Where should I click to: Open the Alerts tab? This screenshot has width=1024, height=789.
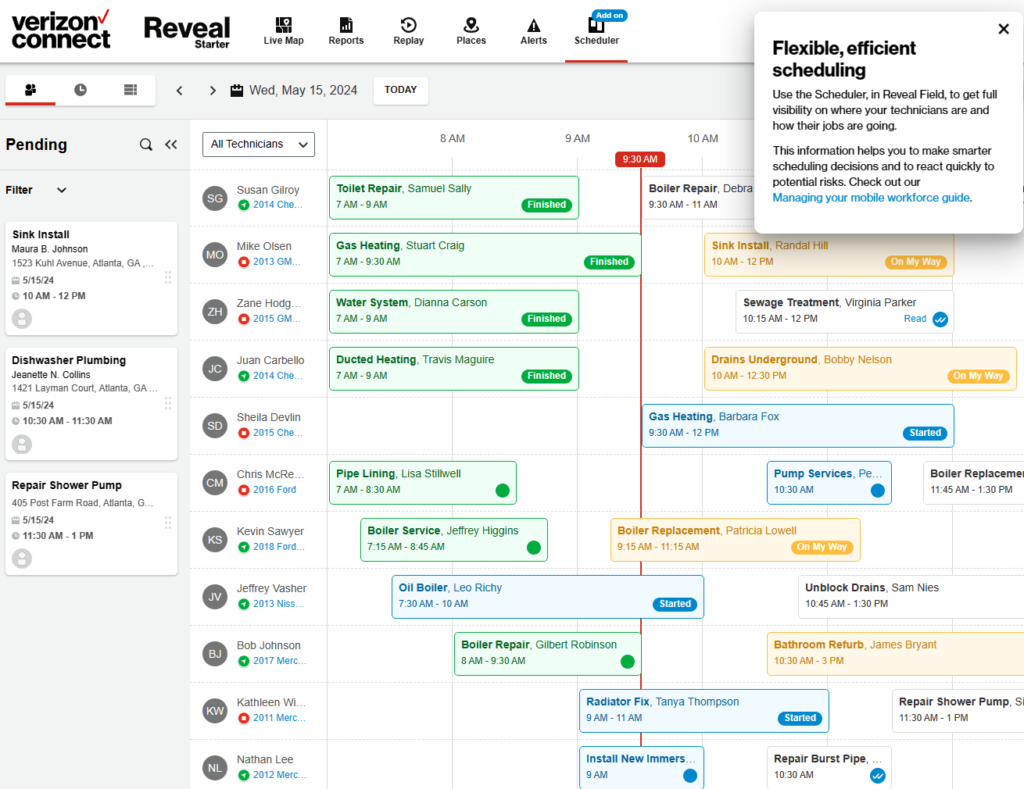click(x=533, y=31)
